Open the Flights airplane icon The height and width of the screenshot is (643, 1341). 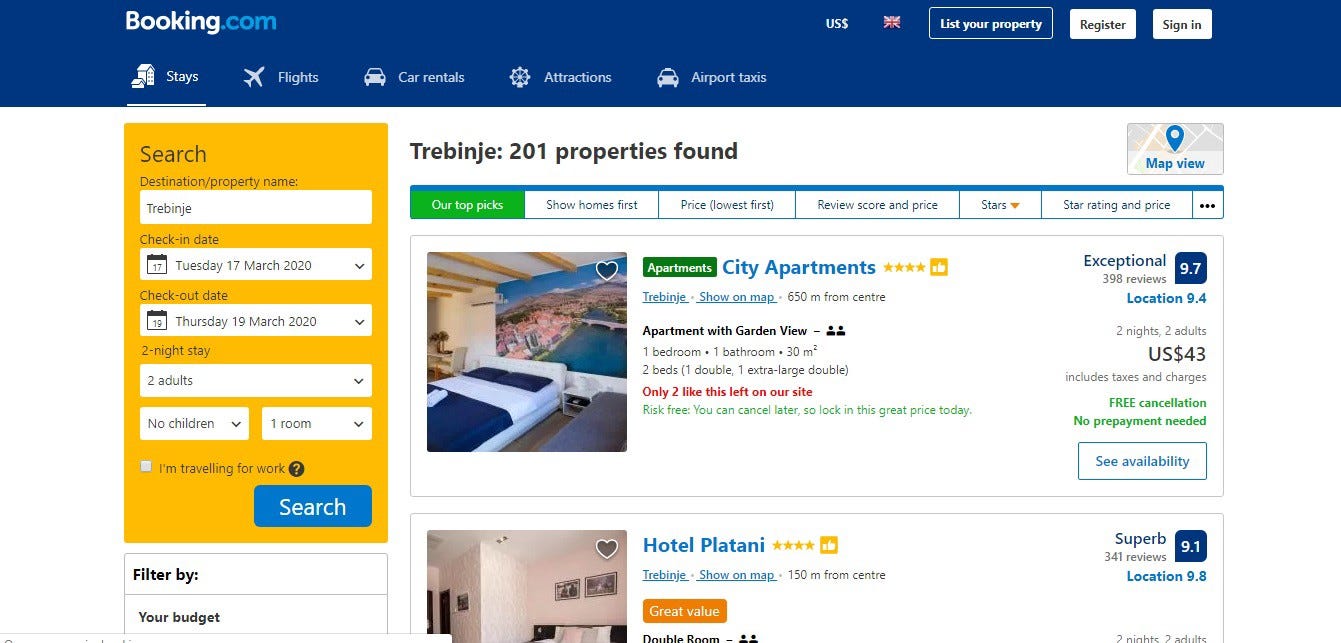(254, 77)
